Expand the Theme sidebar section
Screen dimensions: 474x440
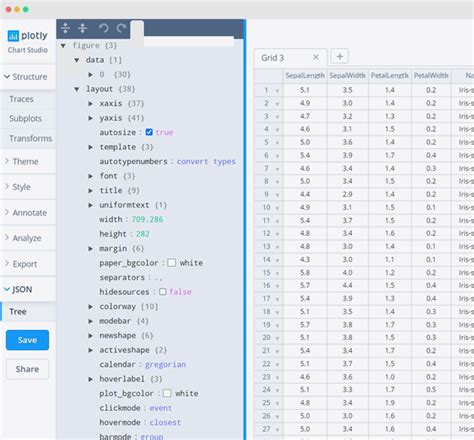[28, 162]
